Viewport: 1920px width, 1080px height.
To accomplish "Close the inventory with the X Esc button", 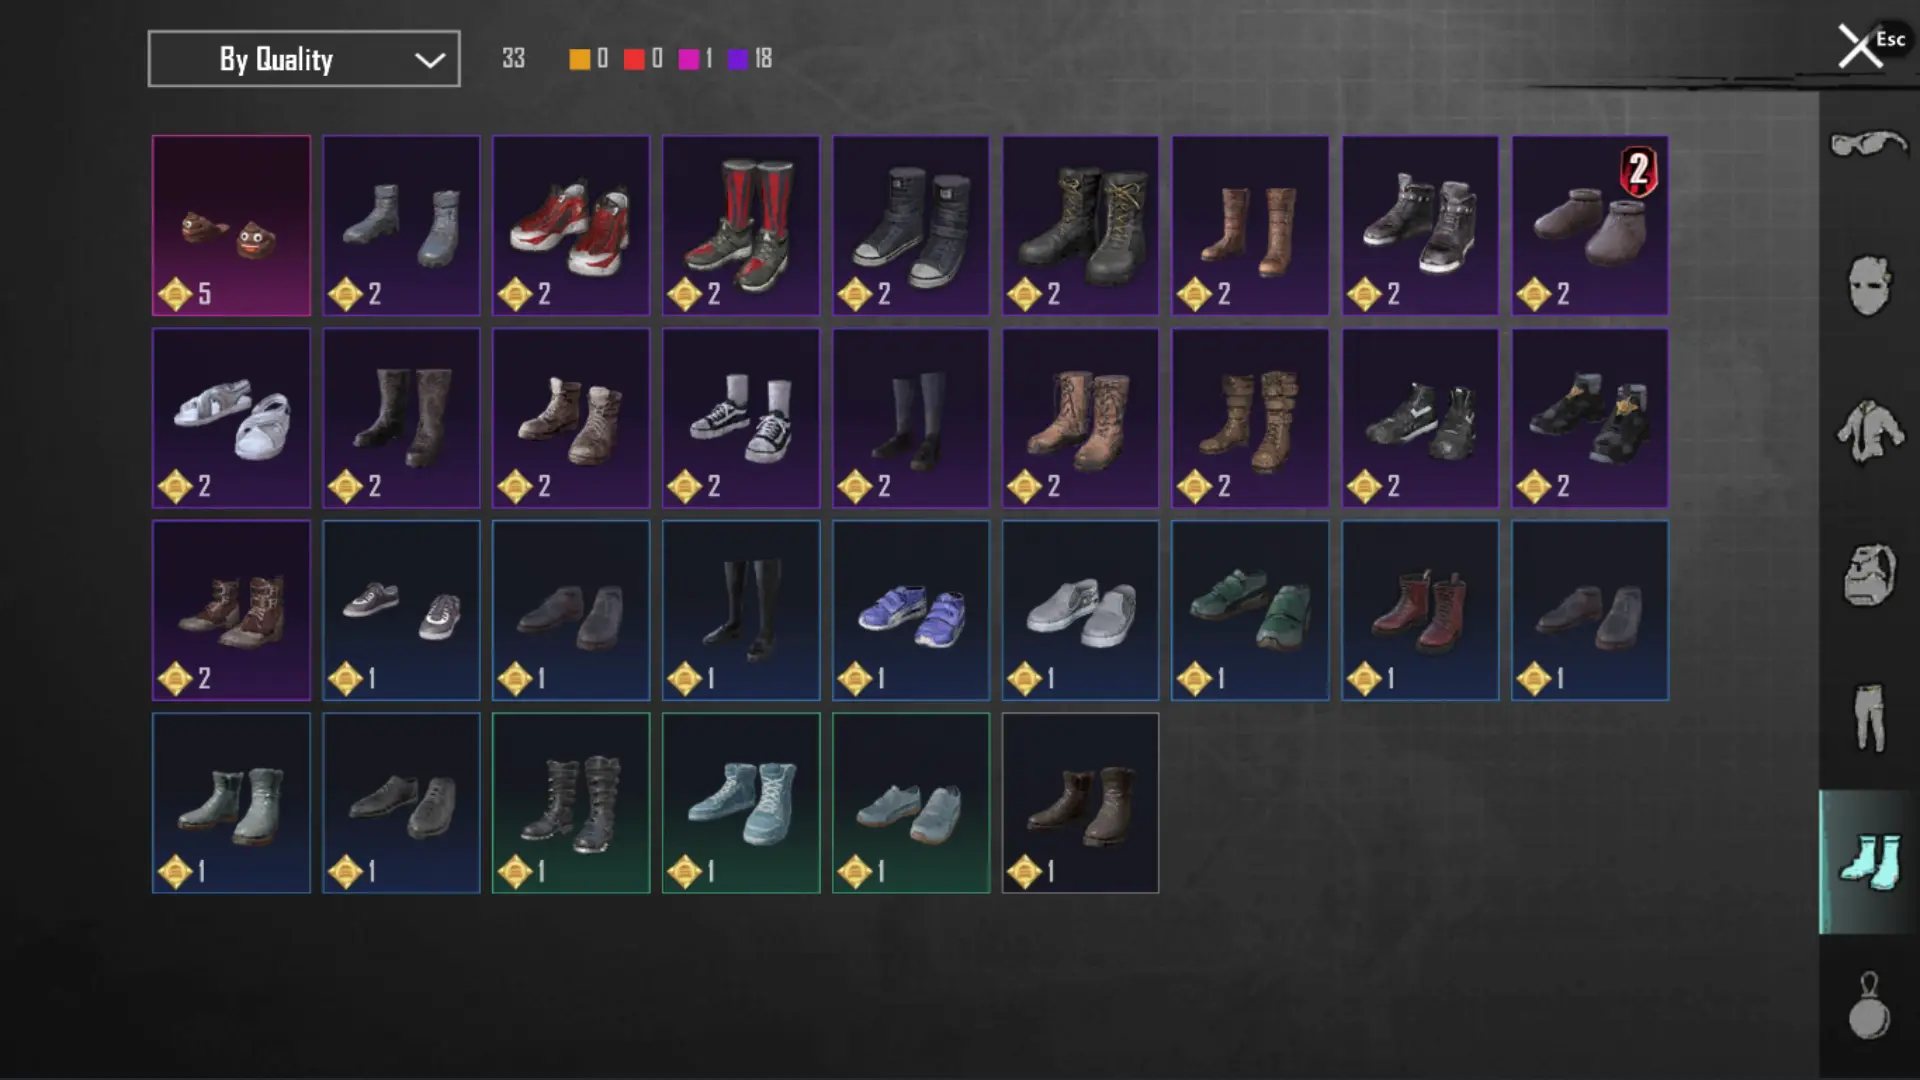I will [1870, 45].
